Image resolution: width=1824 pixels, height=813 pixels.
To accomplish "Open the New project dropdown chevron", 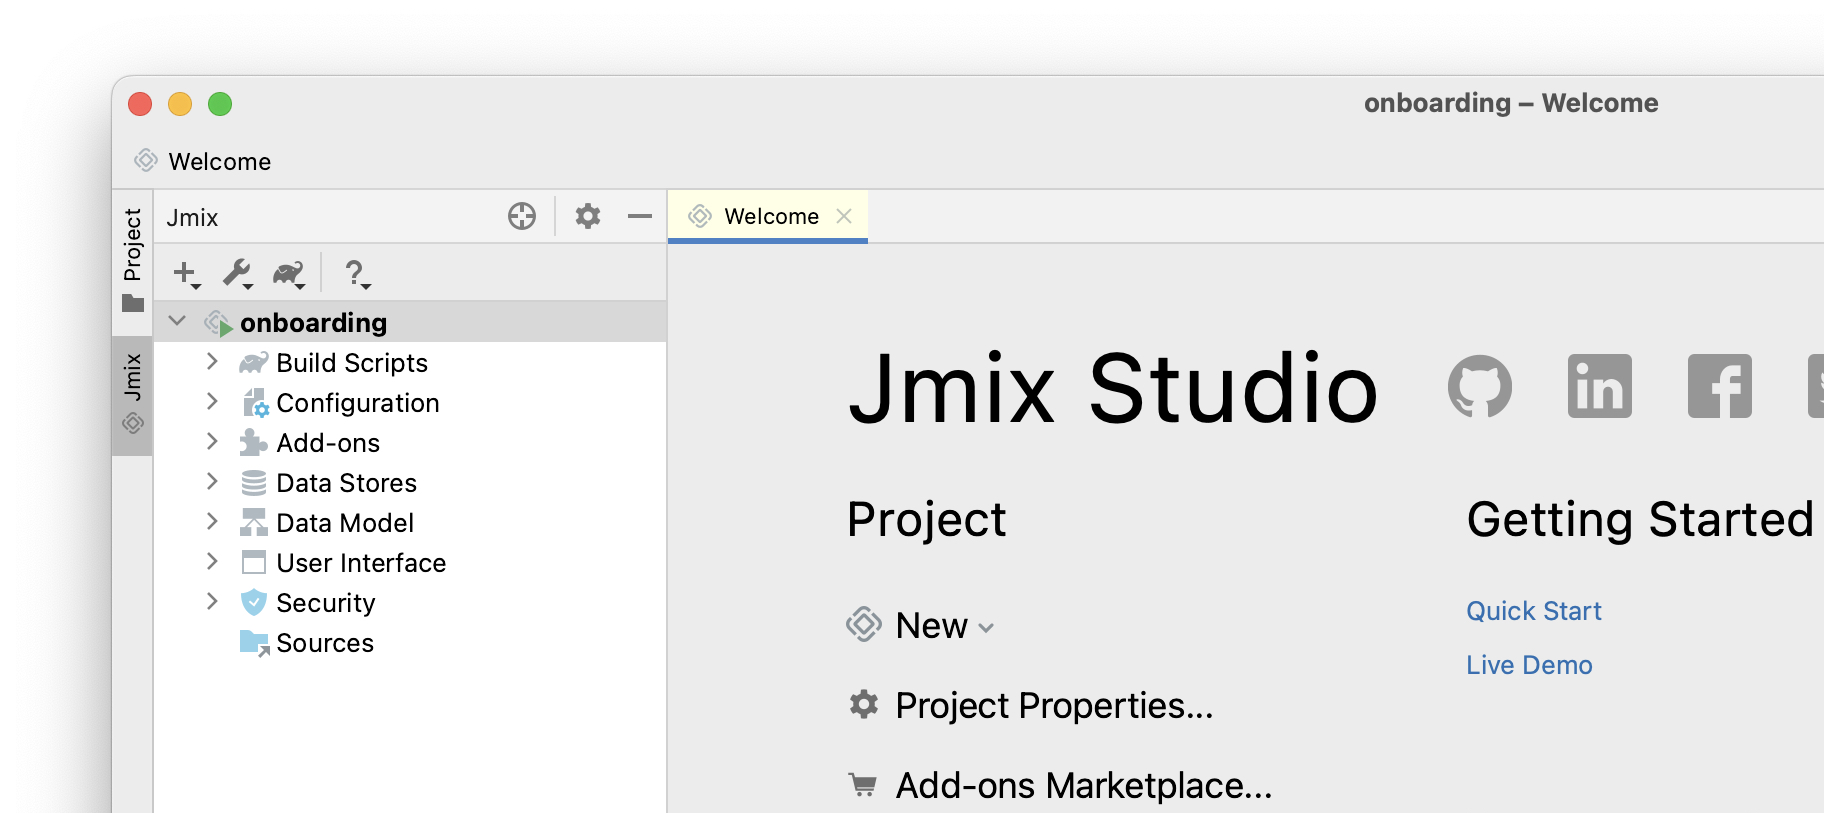I will 987,628.
